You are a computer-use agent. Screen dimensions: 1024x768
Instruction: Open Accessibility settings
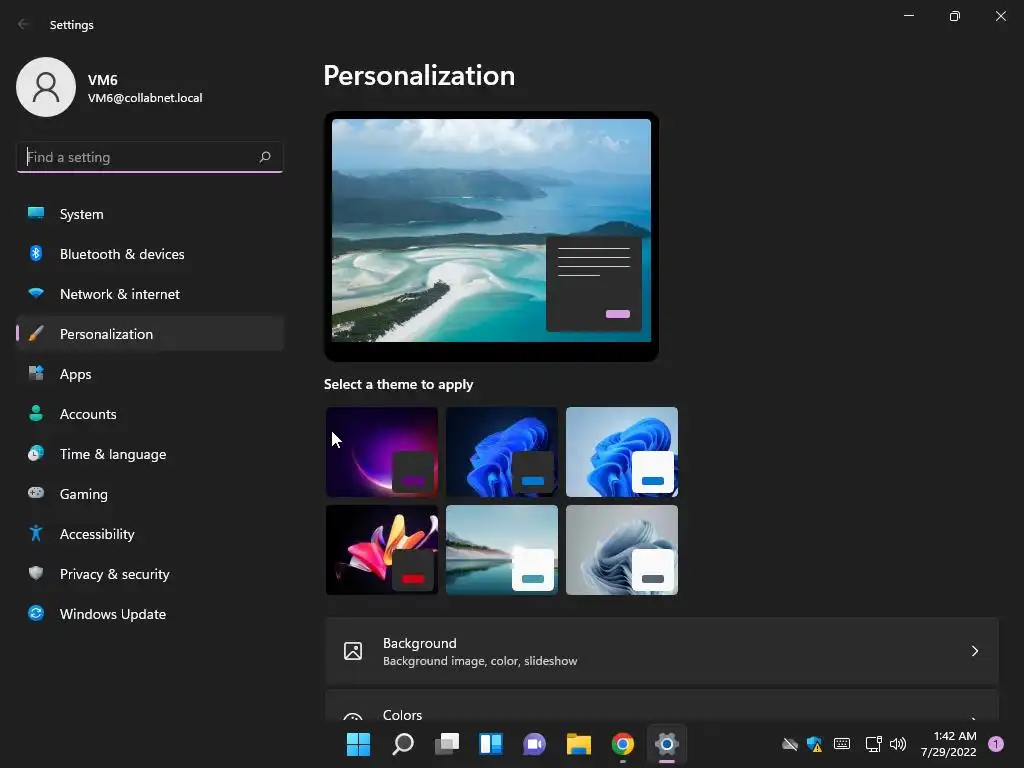coord(150,534)
